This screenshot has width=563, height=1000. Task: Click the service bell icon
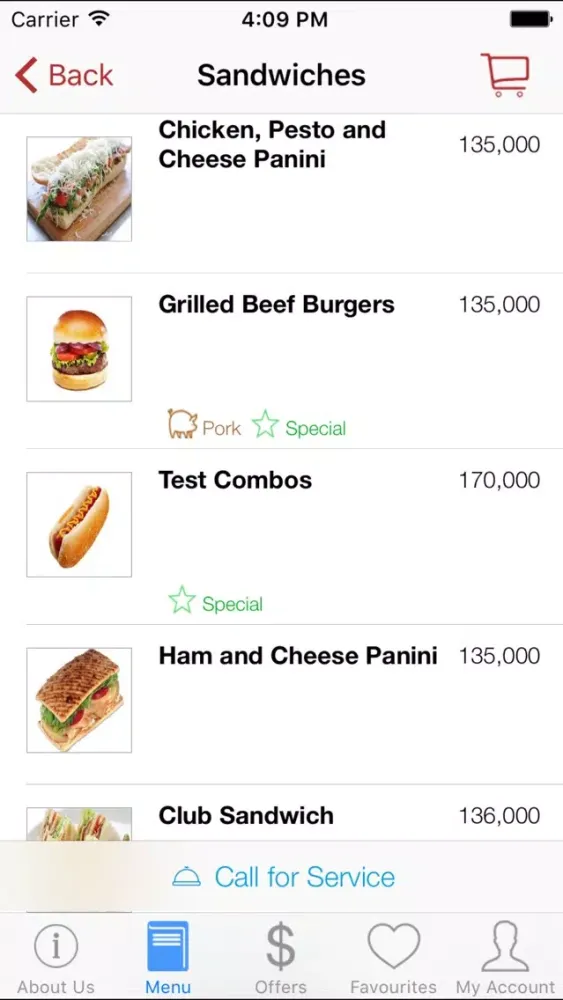[x=187, y=878]
